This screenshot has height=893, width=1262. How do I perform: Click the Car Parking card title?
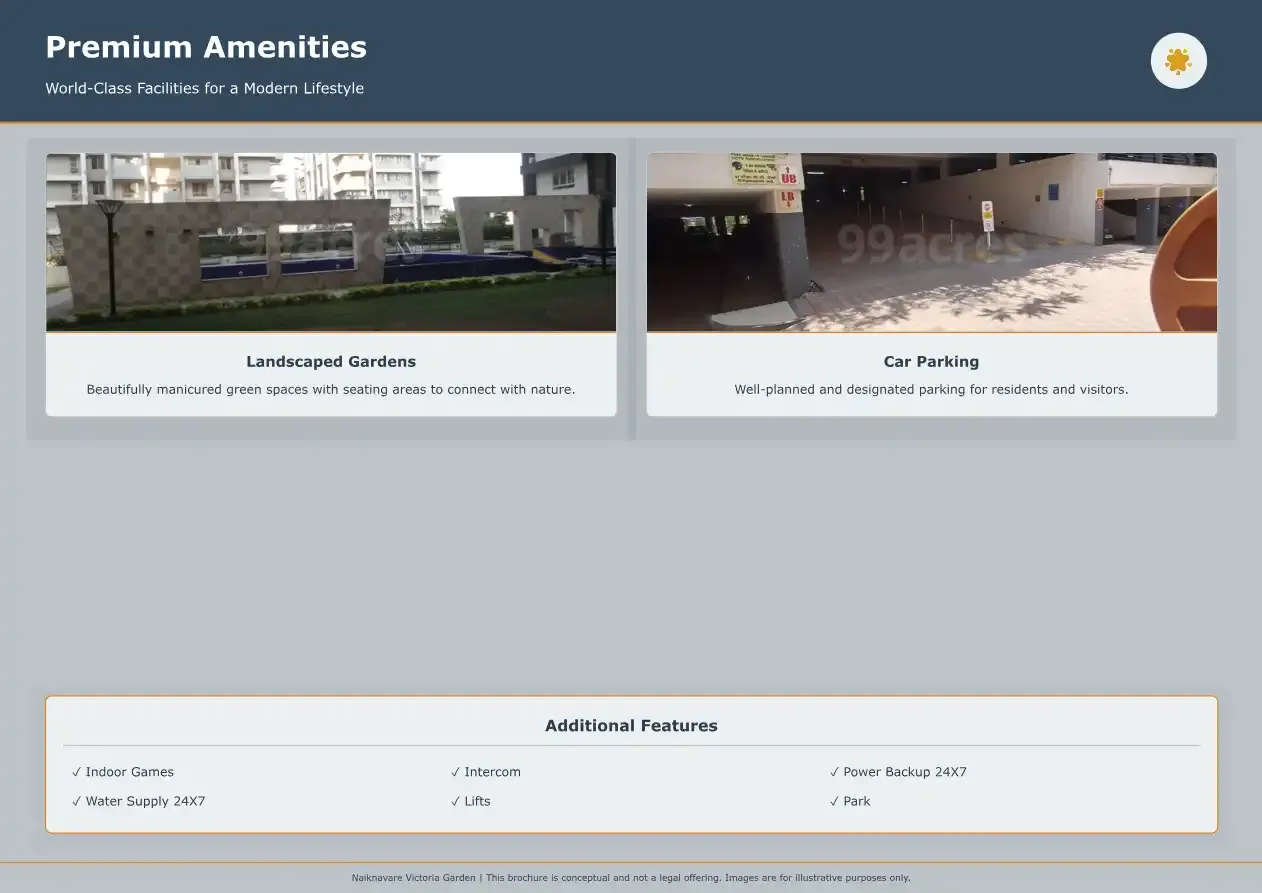tap(931, 362)
